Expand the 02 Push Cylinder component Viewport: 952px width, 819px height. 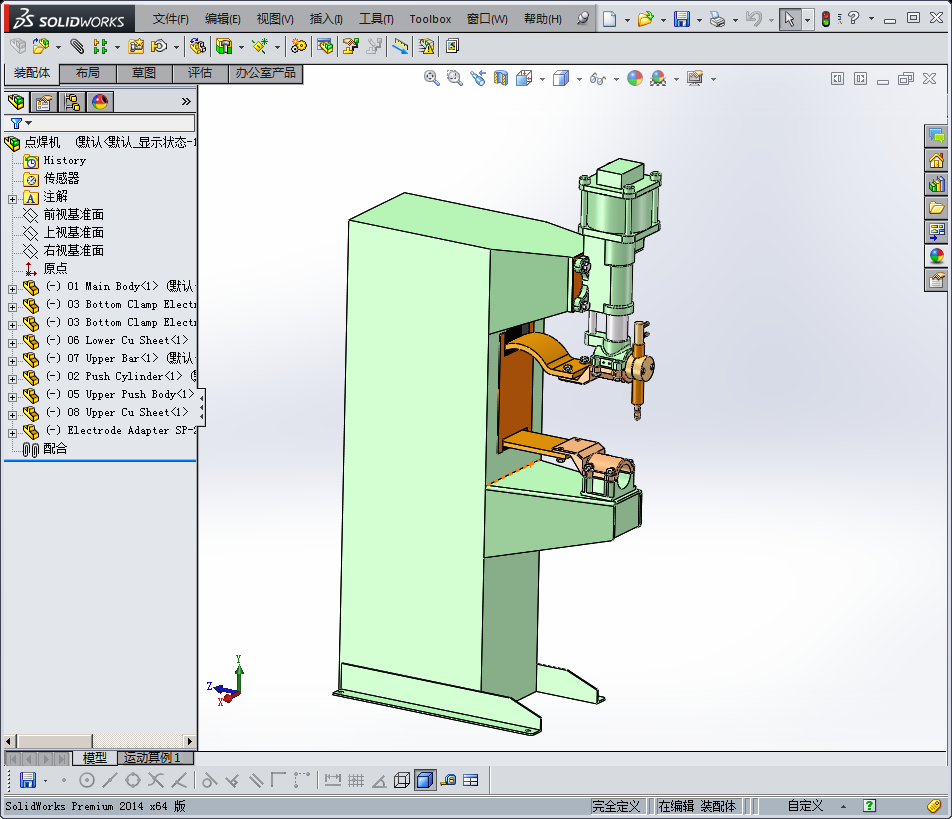[x=12, y=379]
